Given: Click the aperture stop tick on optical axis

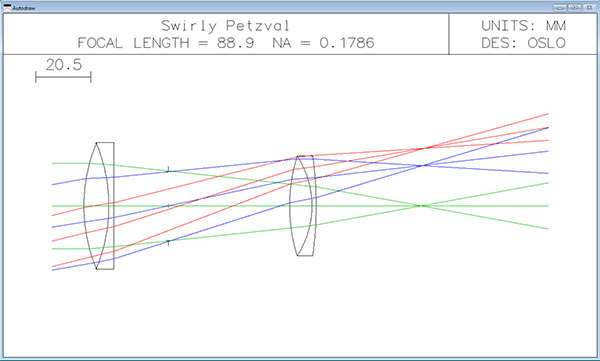Looking at the screenshot, I should tap(168, 206).
